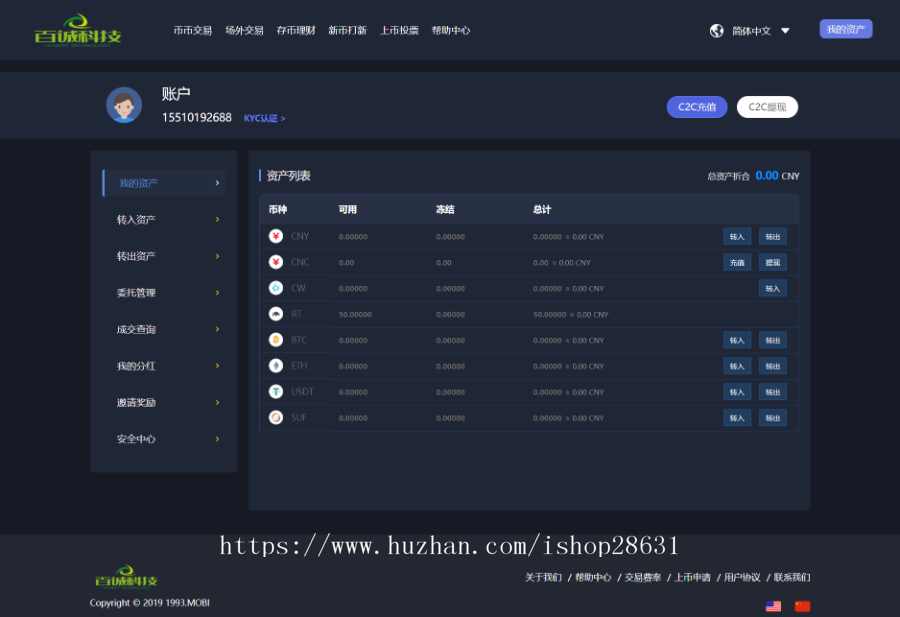900x617 pixels.
Task: Click the ETH coin icon
Action: click(276, 366)
